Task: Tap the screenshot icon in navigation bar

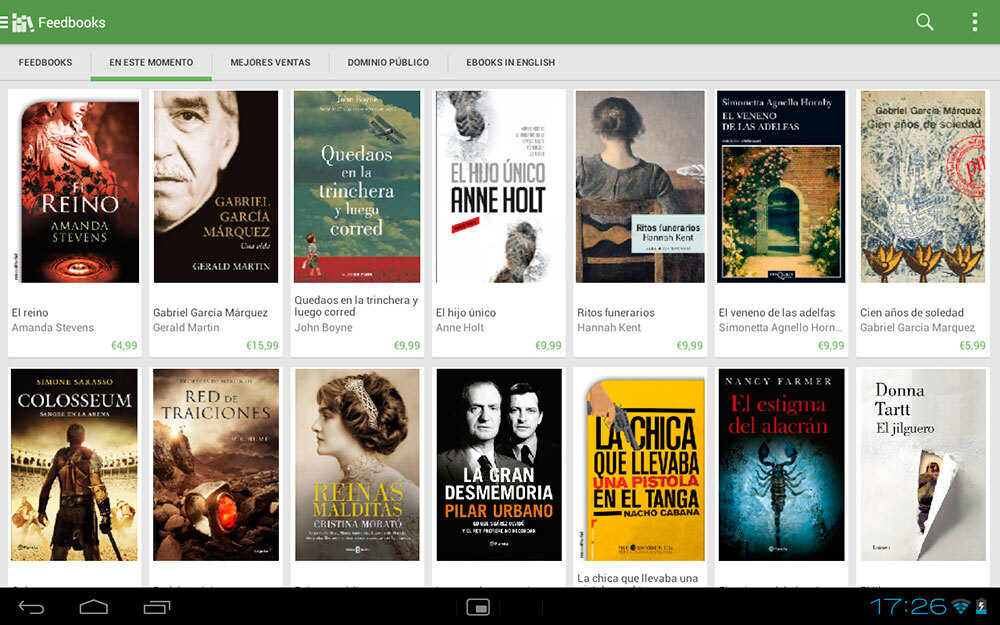Action: point(478,607)
